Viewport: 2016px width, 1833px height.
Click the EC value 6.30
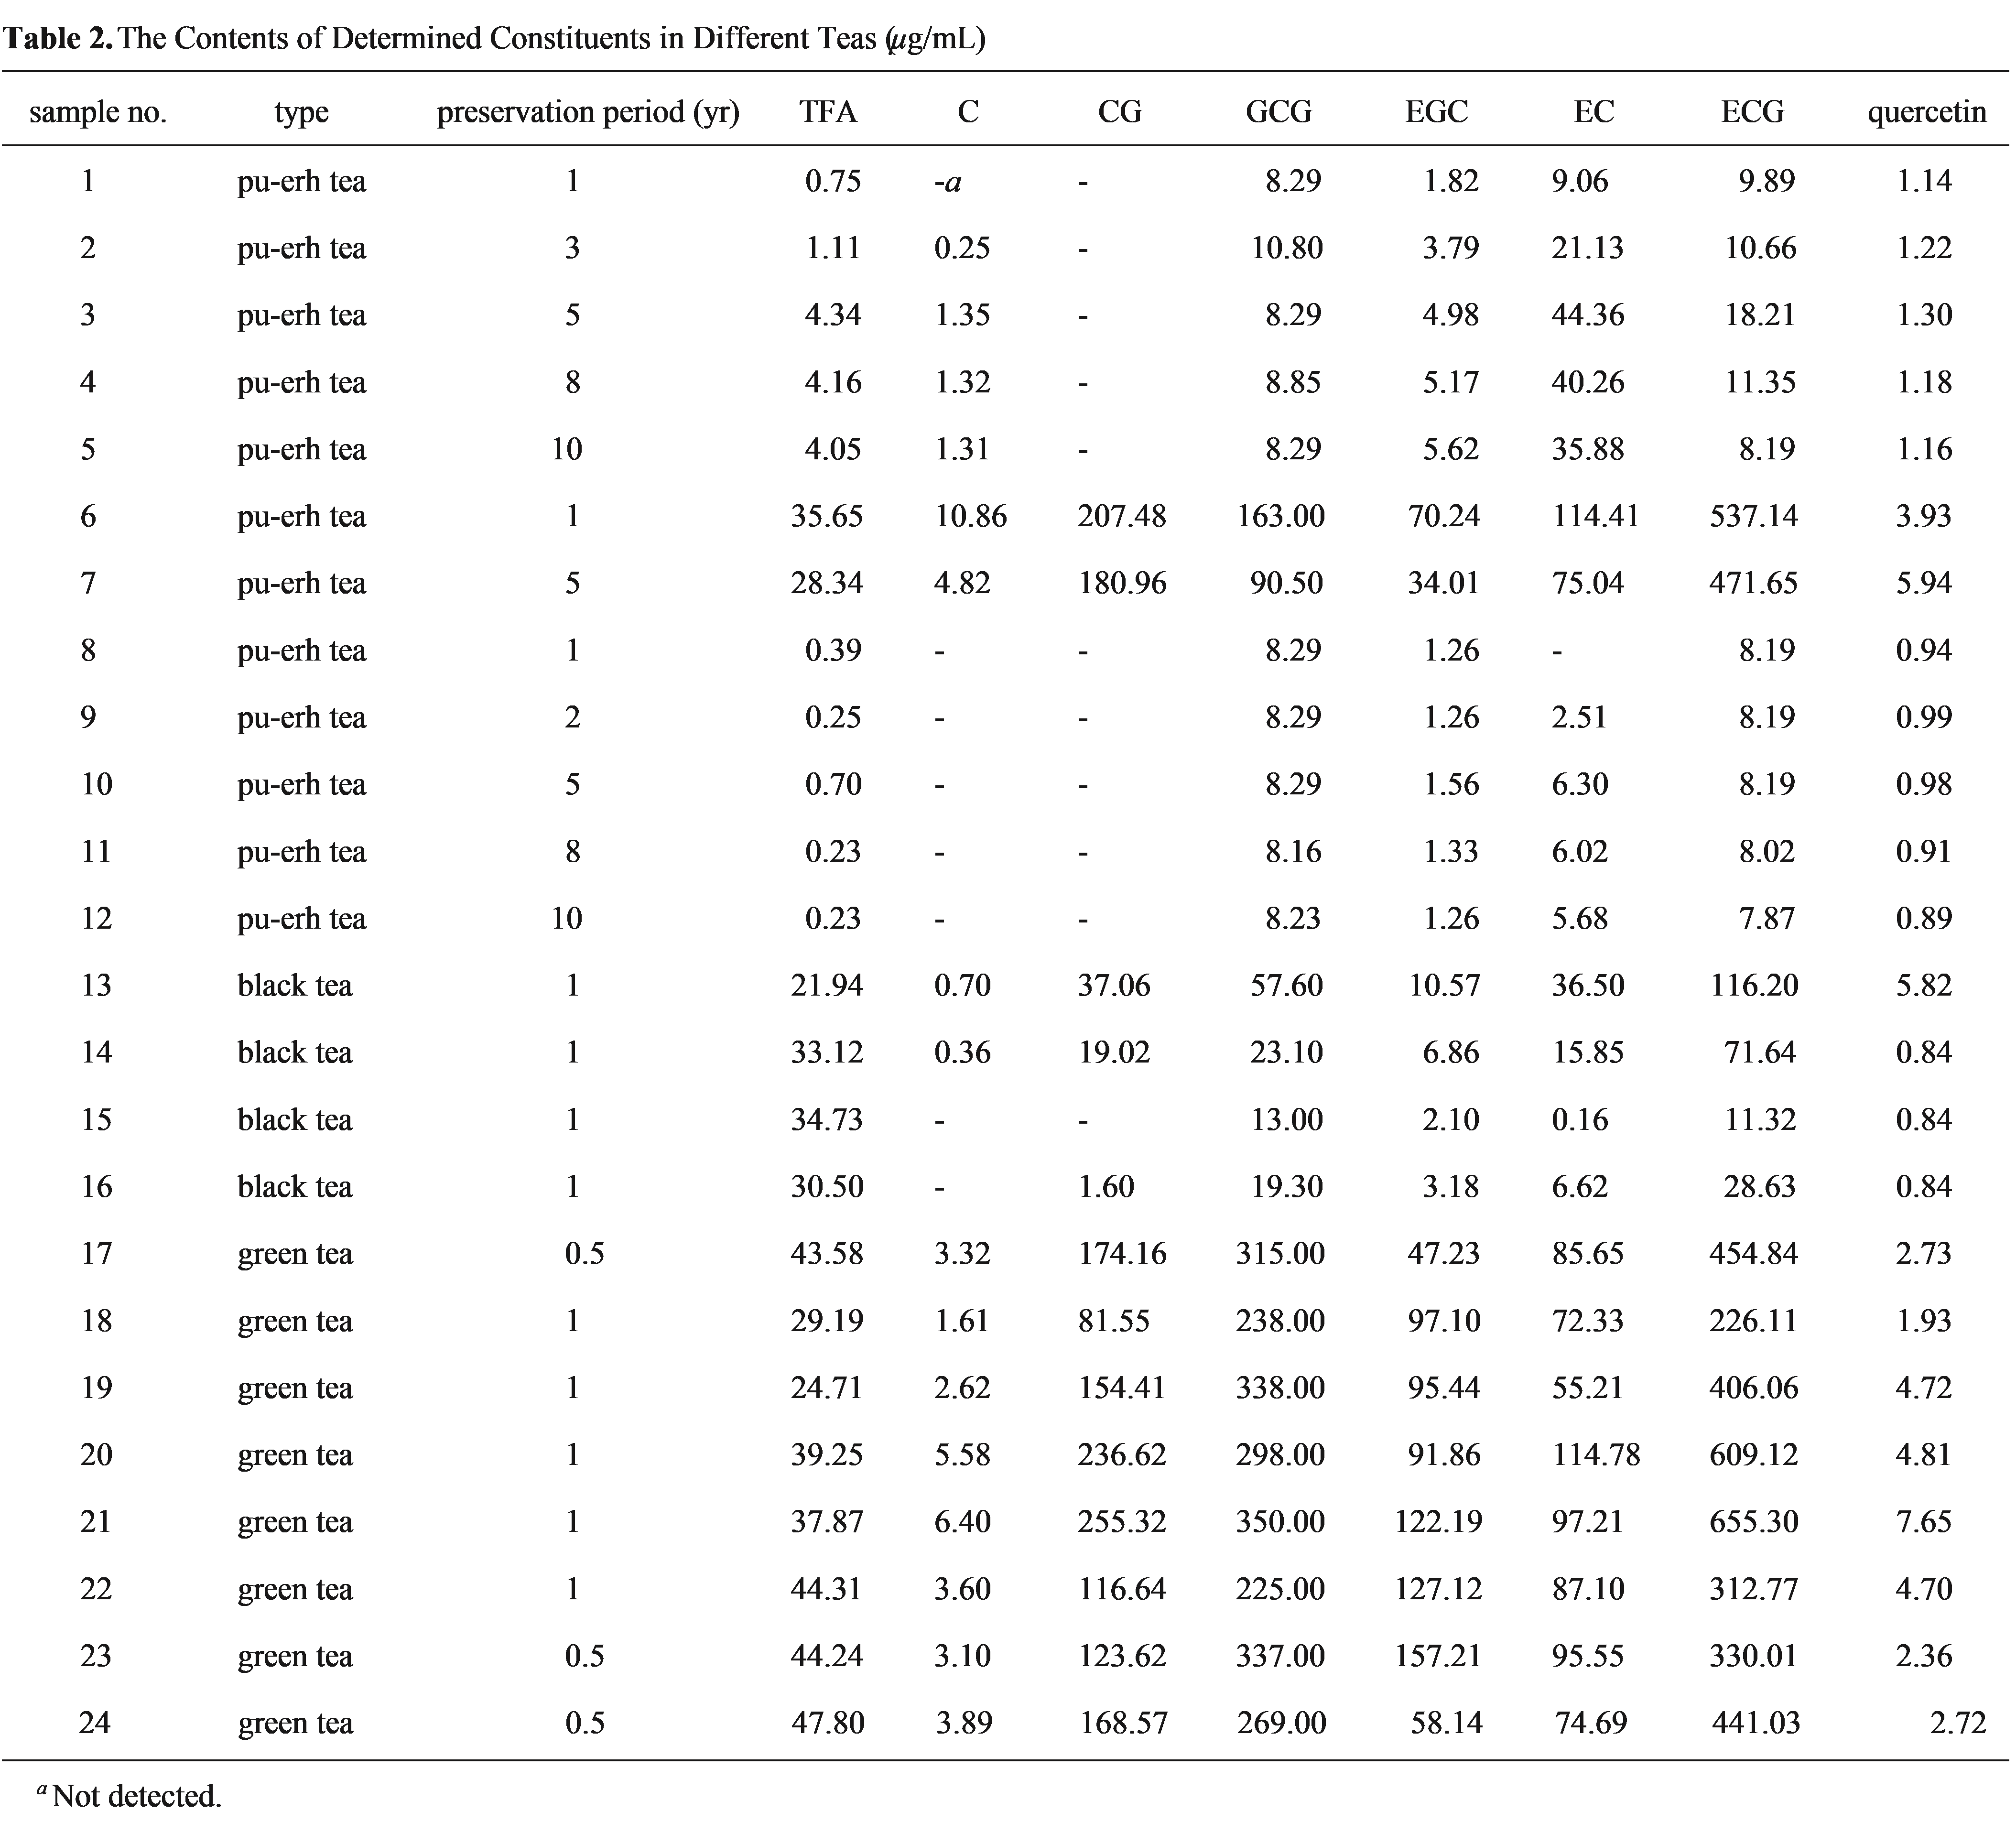point(1580,784)
